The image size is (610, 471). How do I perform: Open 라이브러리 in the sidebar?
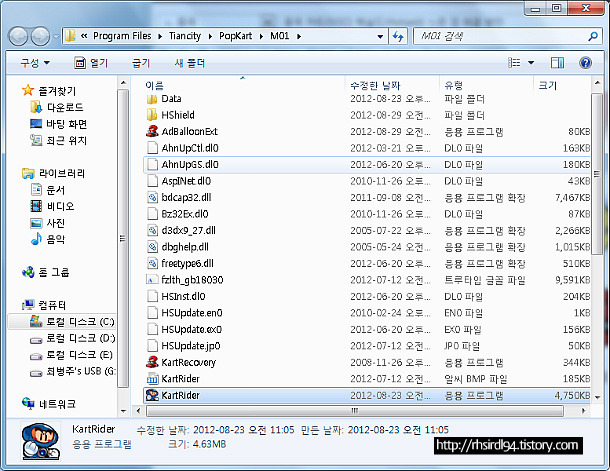click(54, 173)
